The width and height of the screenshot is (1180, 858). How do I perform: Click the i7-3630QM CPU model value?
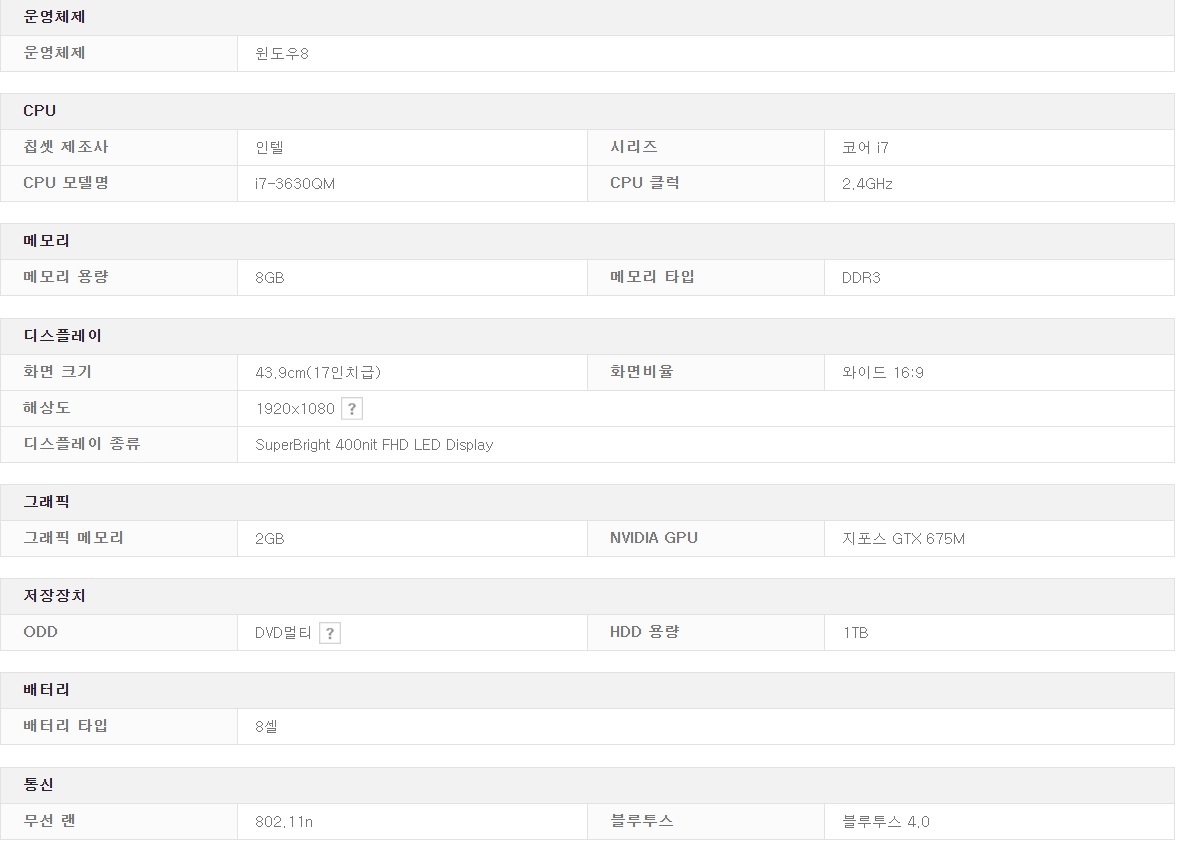click(295, 184)
